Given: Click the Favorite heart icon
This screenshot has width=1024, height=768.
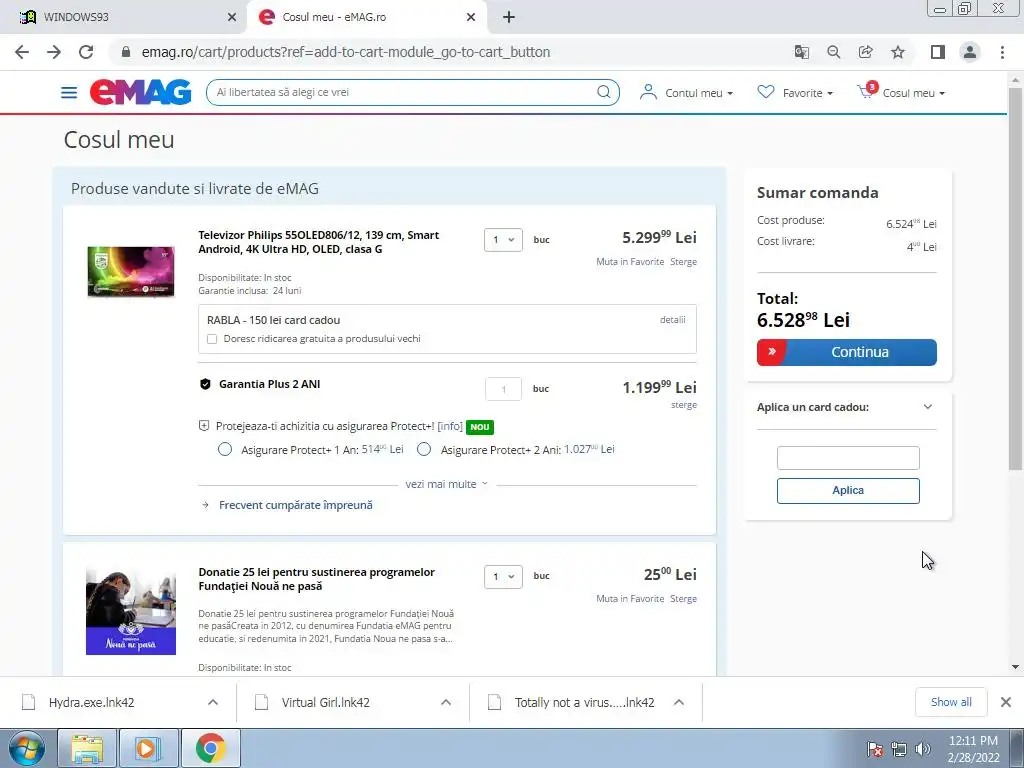Looking at the screenshot, I should click(765, 92).
